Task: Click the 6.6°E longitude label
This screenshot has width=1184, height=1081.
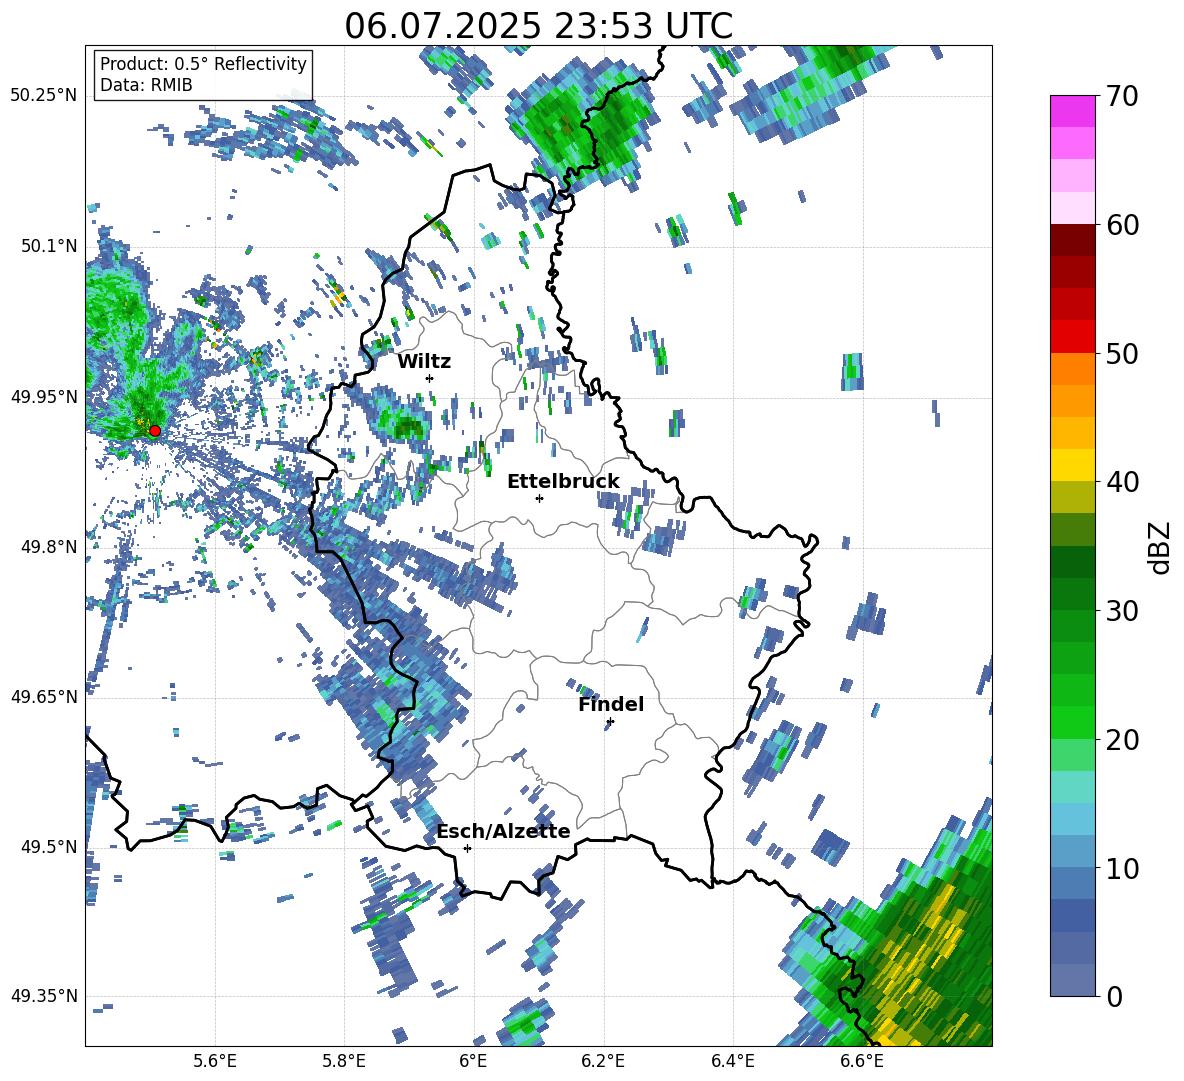Action: click(x=862, y=1061)
